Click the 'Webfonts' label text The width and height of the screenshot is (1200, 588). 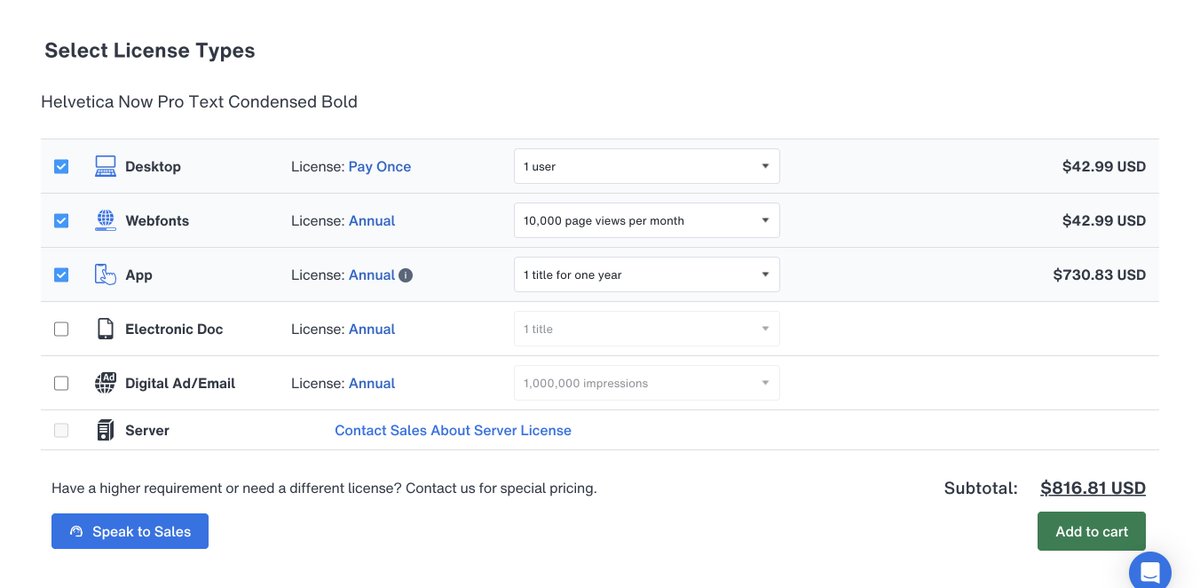pos(157,221)
